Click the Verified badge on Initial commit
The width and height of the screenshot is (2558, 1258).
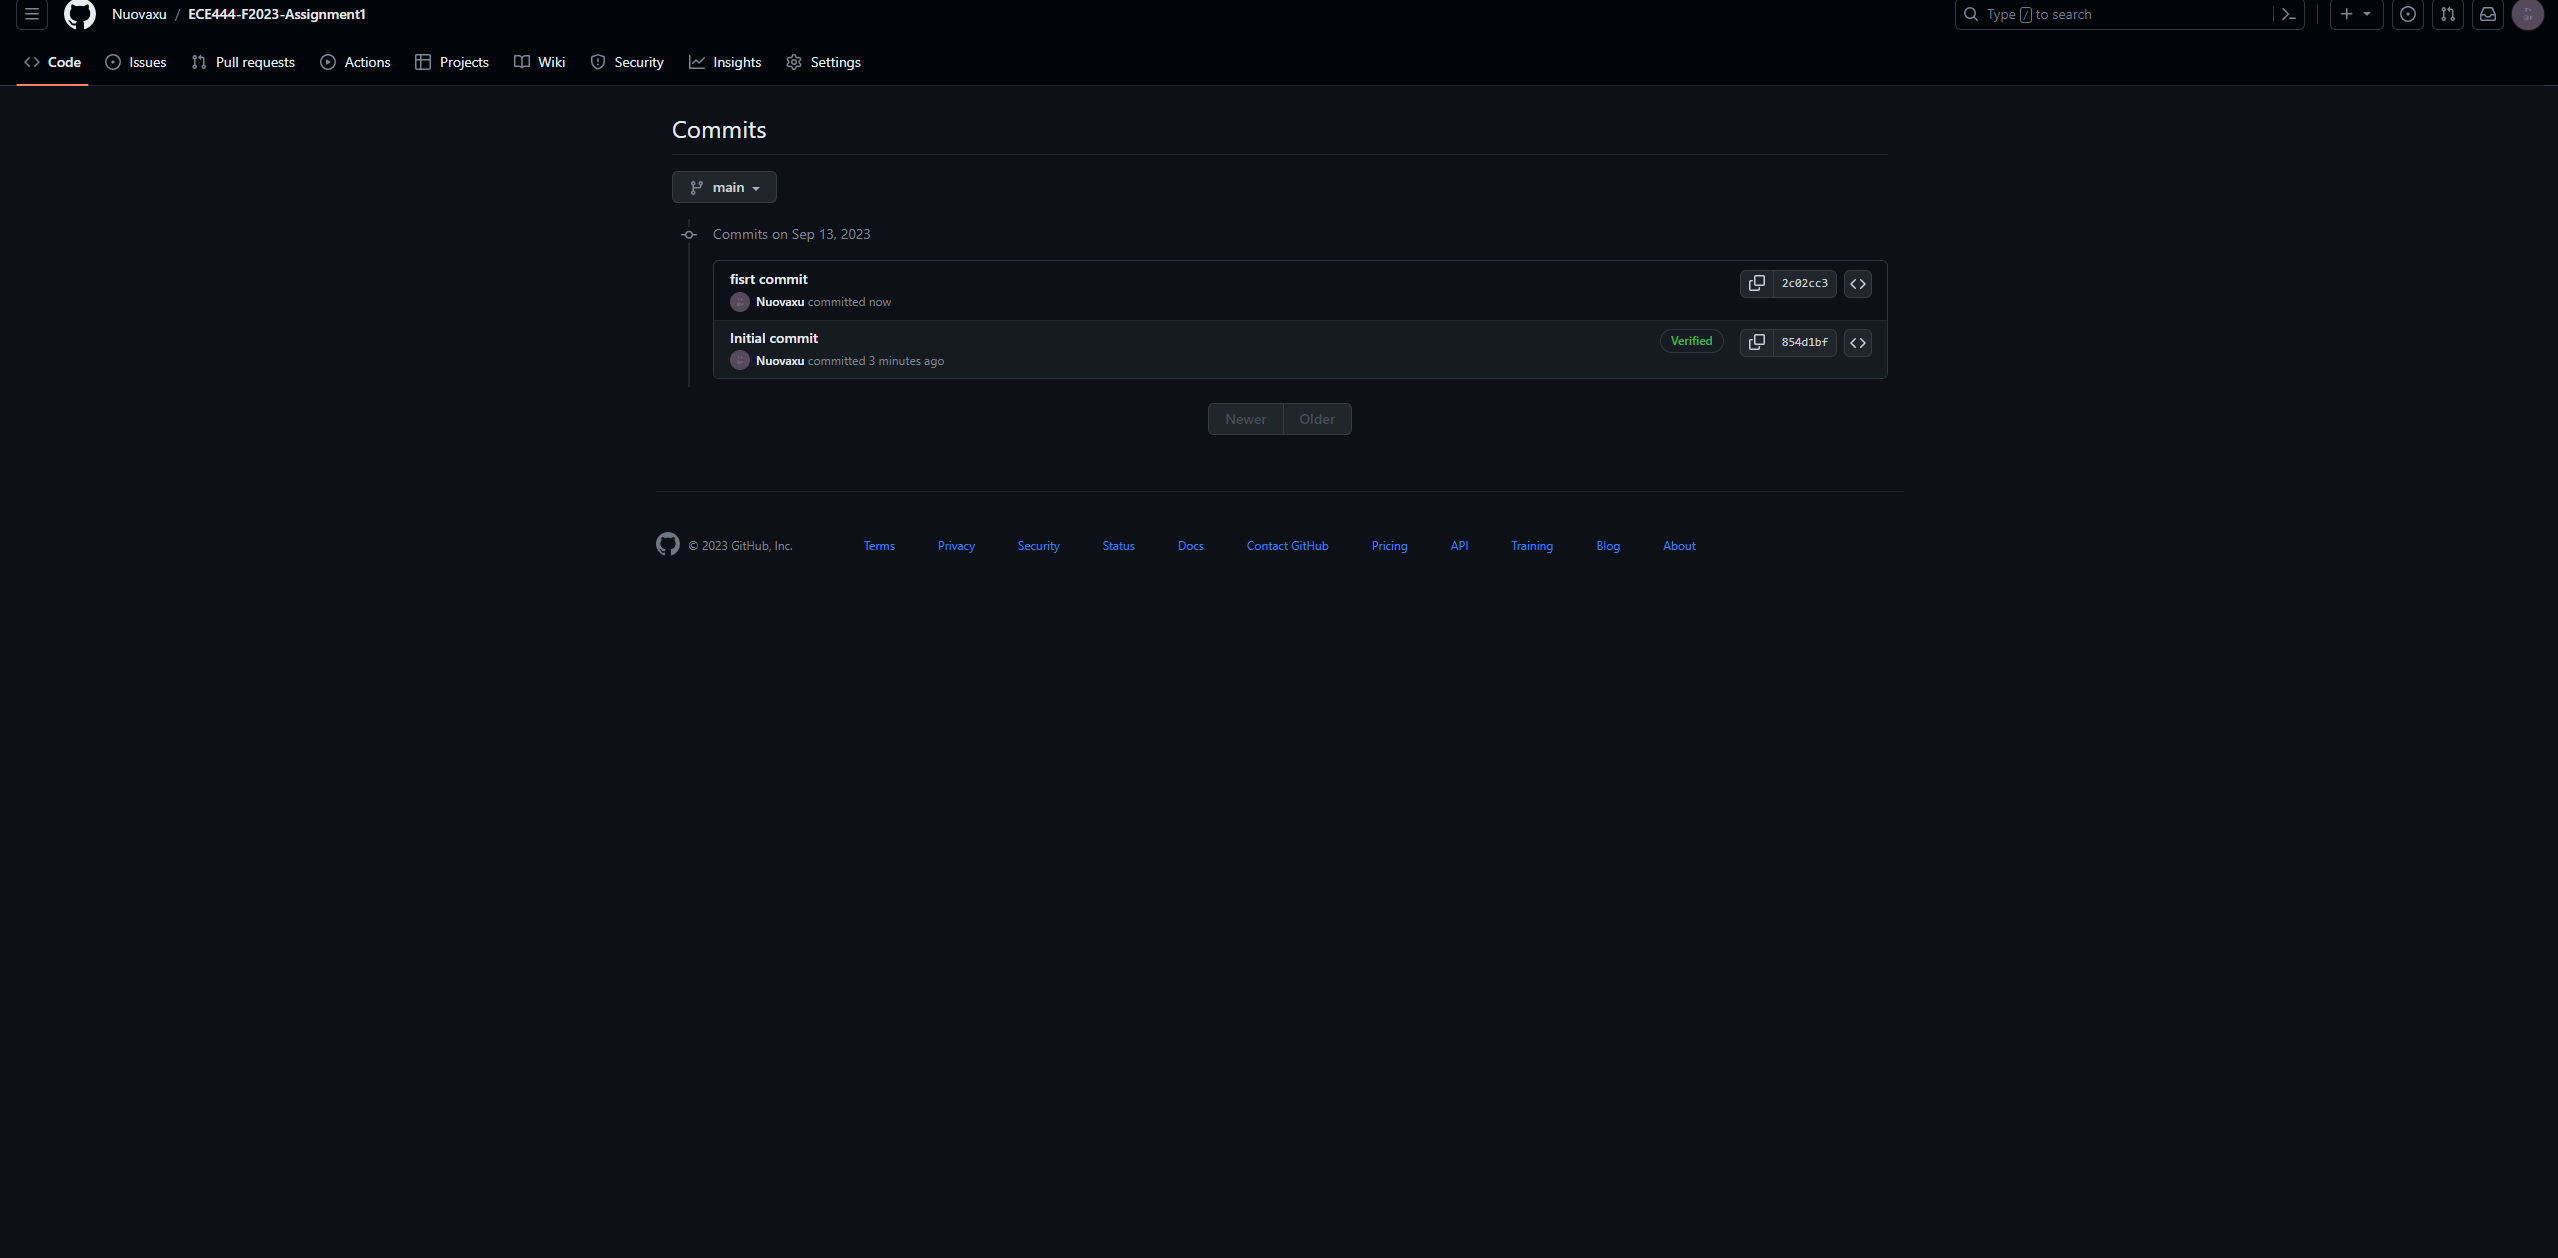click(x=1691, y=341)
